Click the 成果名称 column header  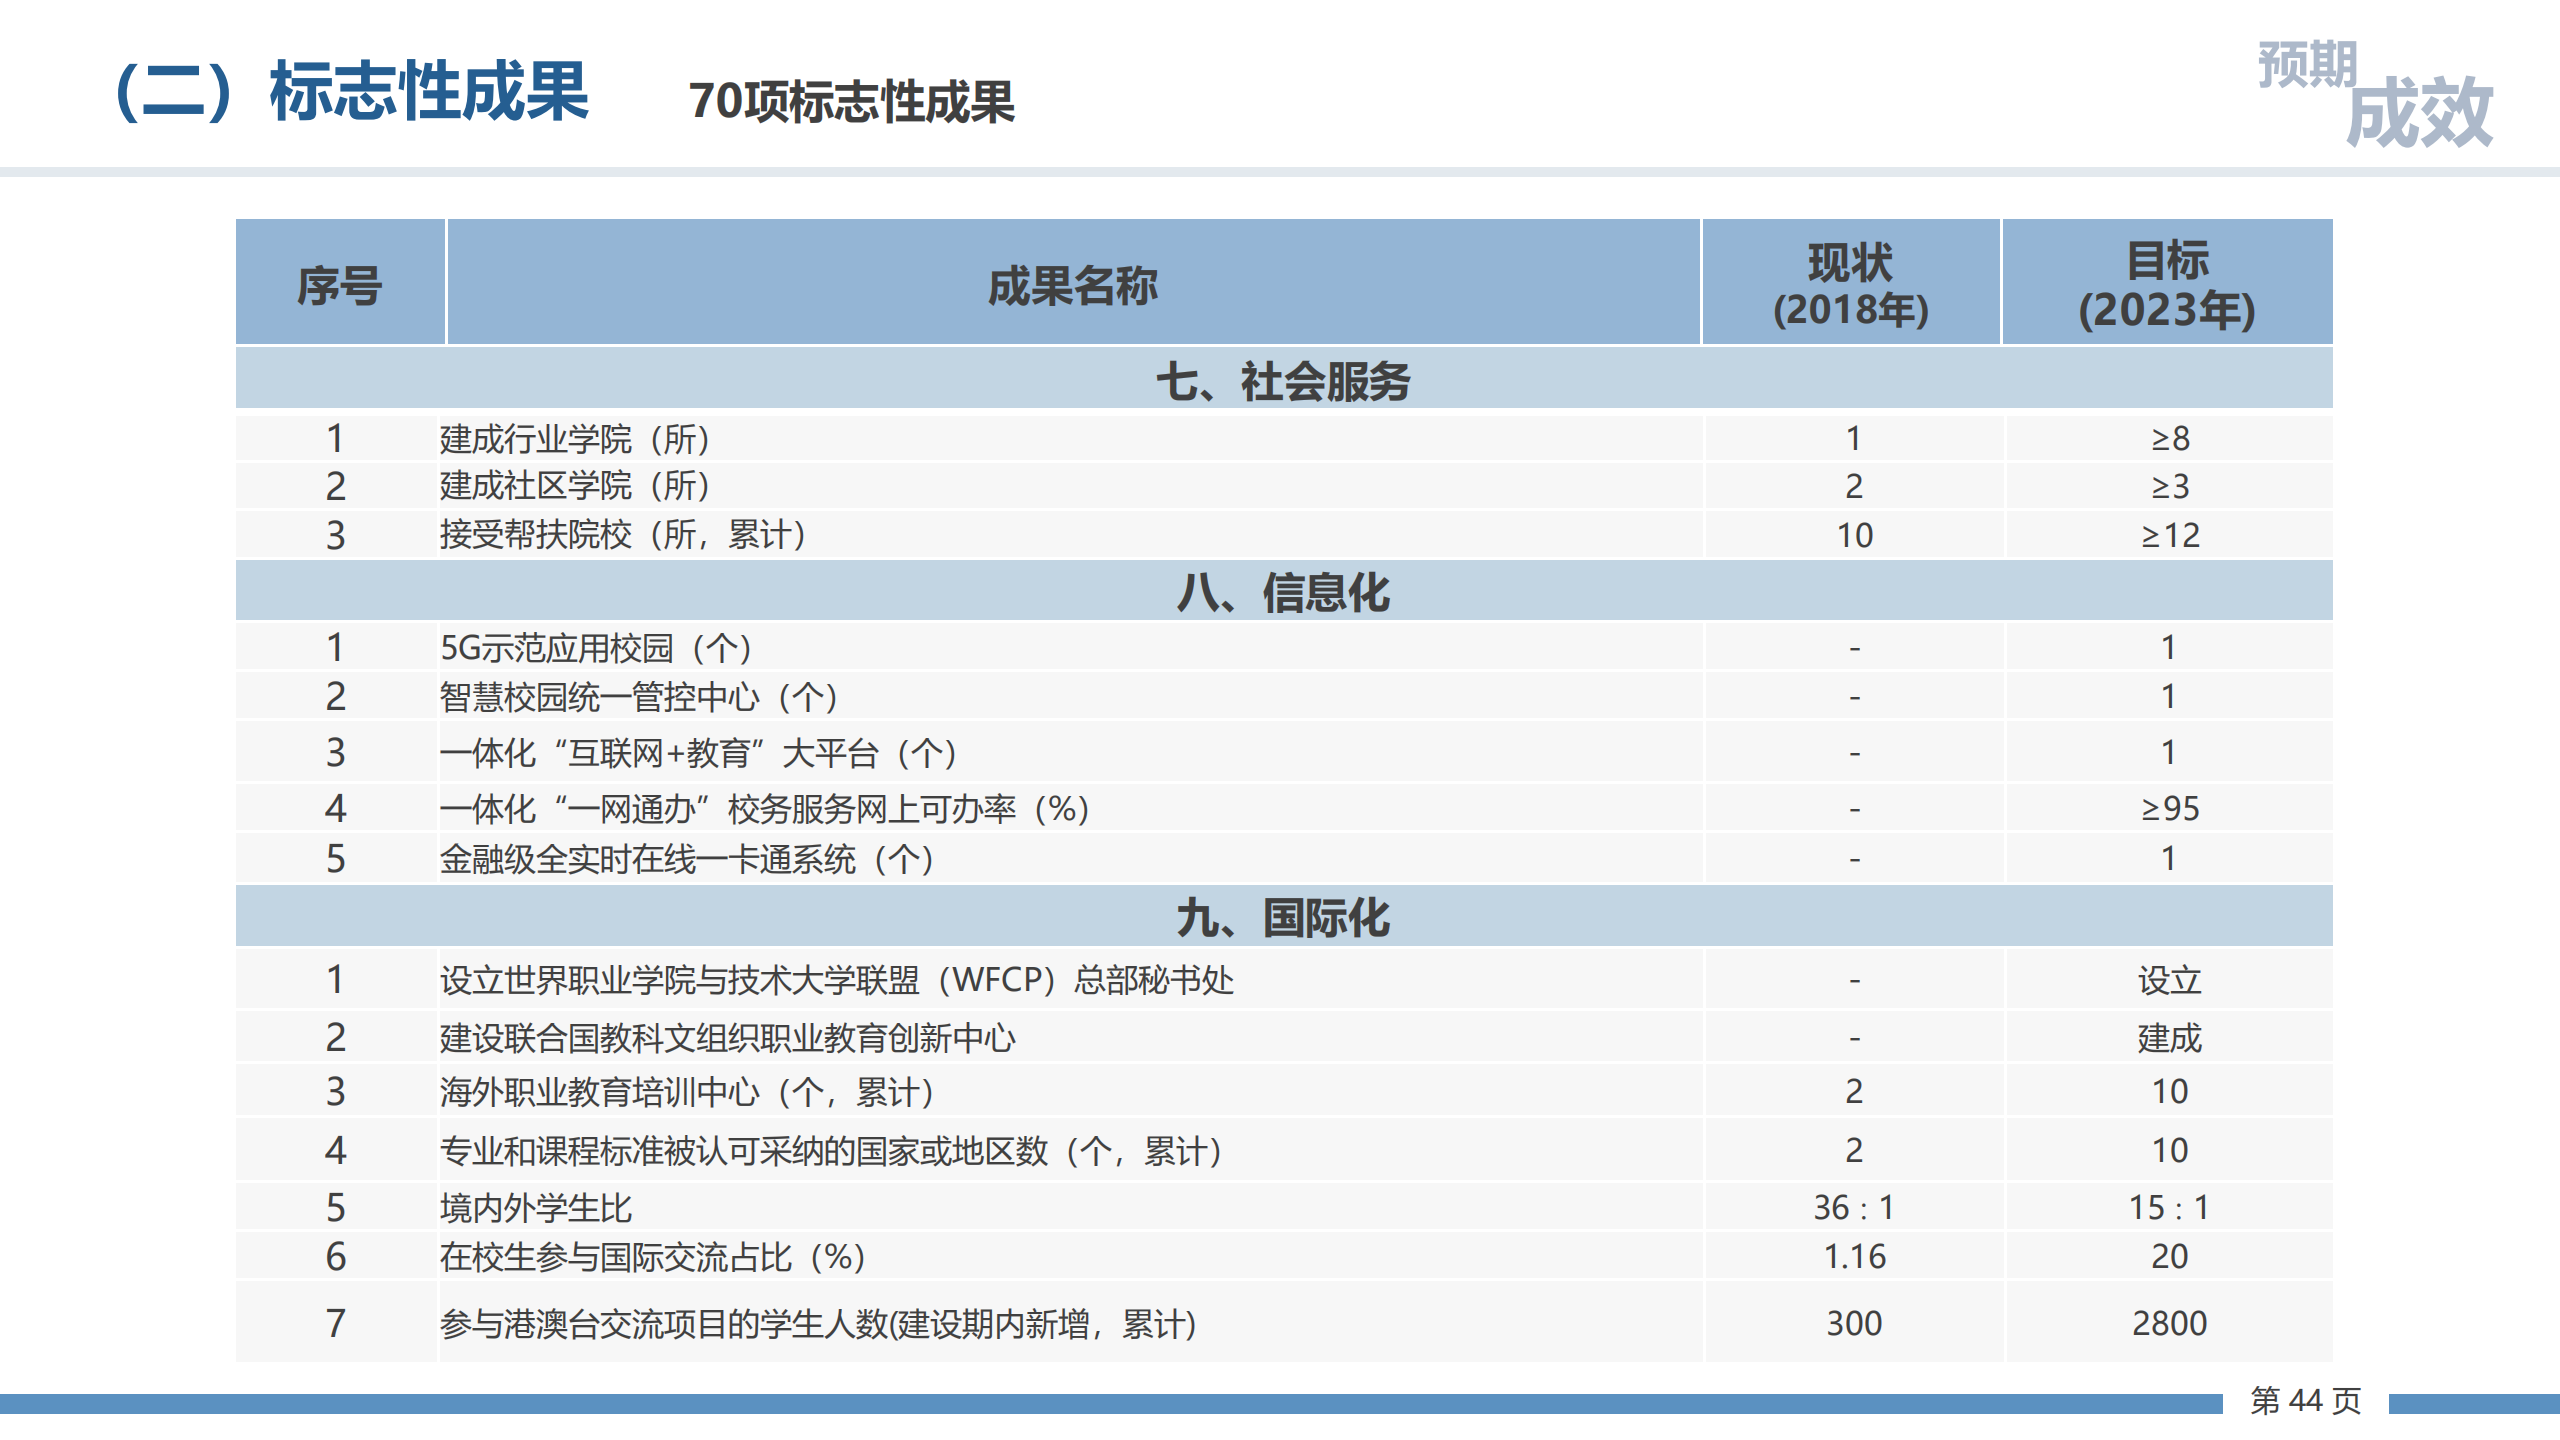click(1072, 285)
